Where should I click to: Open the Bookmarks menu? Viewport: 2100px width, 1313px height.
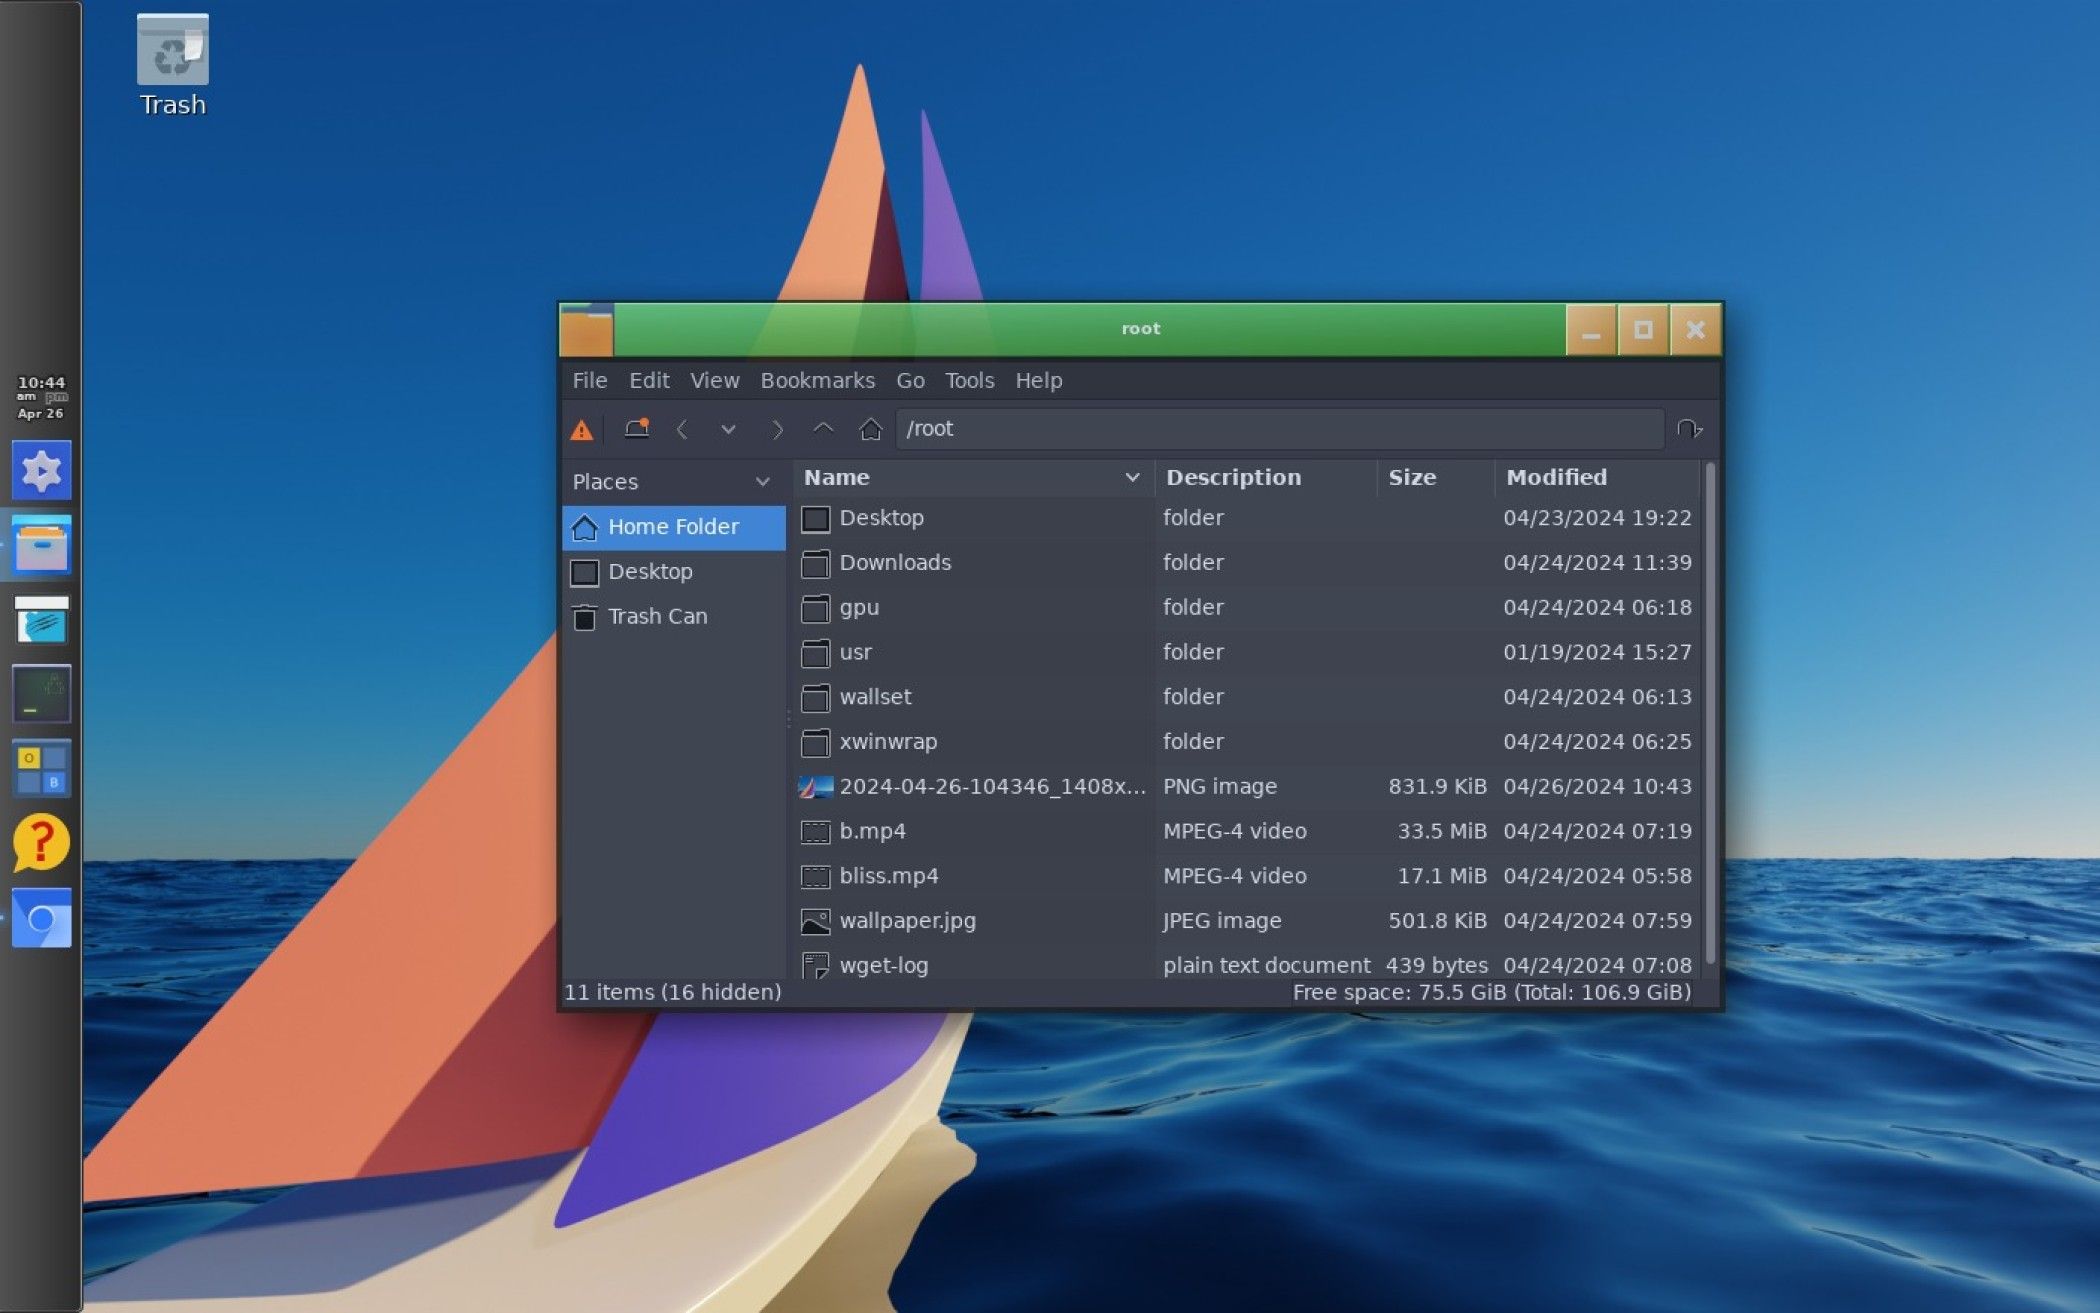817,381
